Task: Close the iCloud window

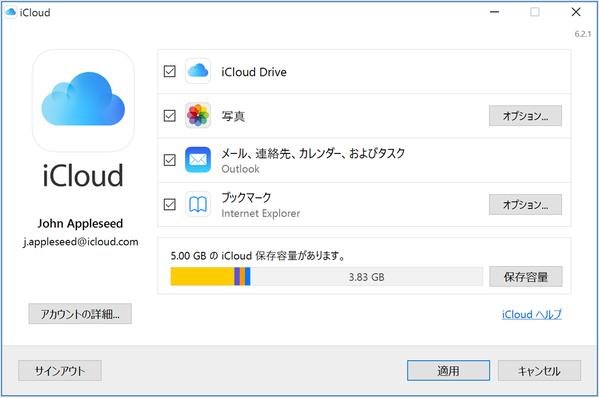Action: coord(576,12)
